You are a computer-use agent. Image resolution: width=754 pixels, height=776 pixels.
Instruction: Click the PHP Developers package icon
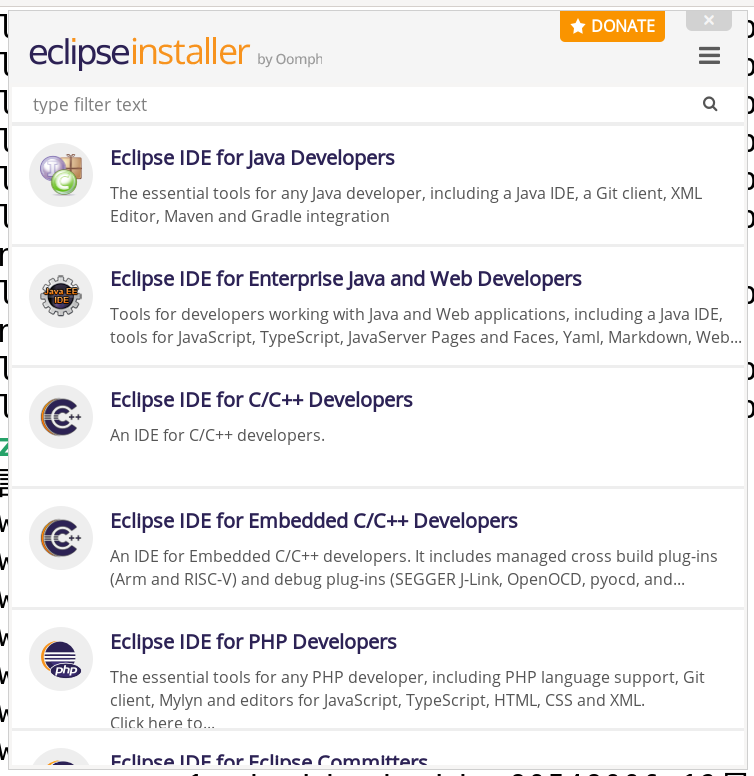[x=61, y=659]
